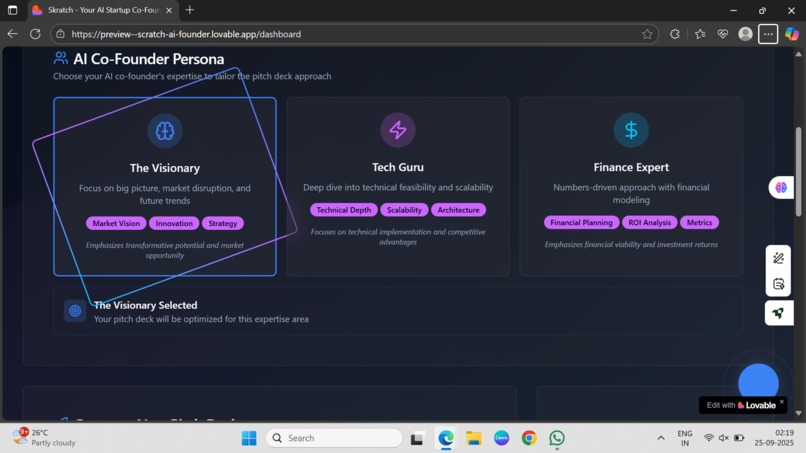Viewport: 806px width, 453px height.
Task: Open Task View on taskbar
Action: (416, 439)
